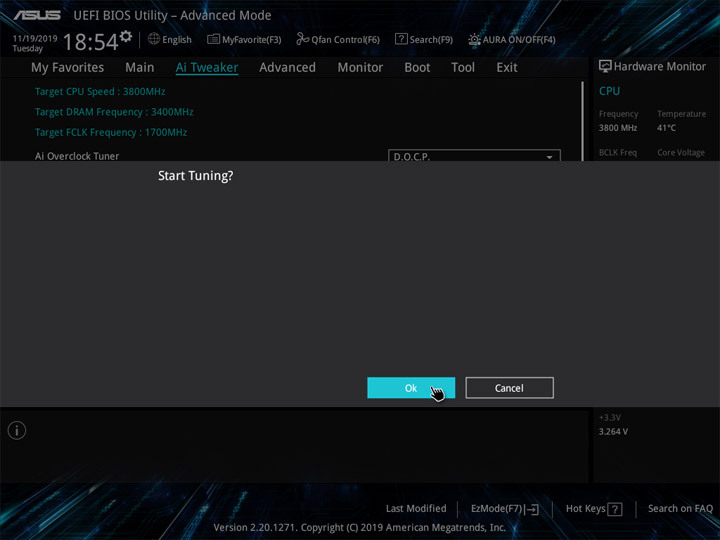Click the BCLK Freq label
The height and width of the screenshot is (540, 720).
click(618, 152)
